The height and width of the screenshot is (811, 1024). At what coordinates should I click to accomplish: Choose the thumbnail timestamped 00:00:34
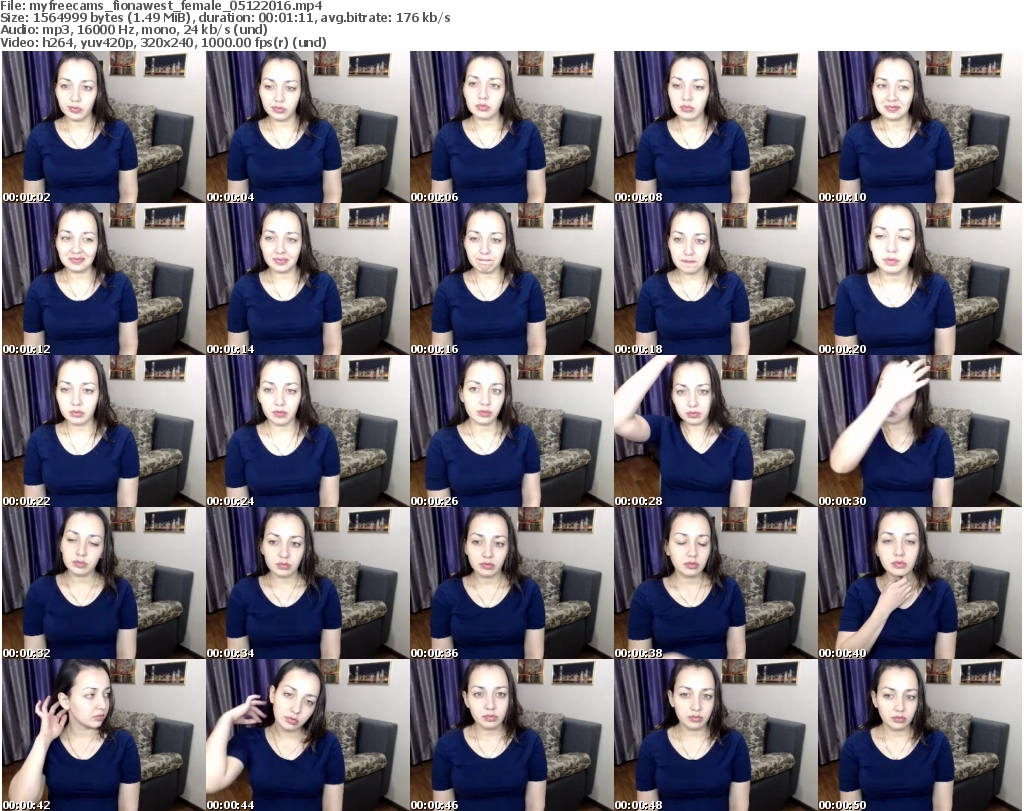pos(308,584)
